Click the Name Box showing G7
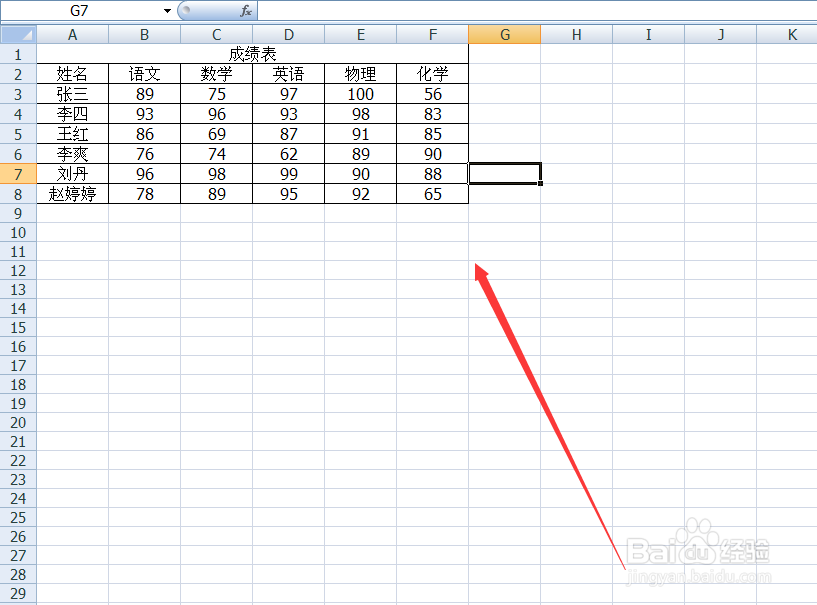817x605 pixels. click(x=79, y=10)
